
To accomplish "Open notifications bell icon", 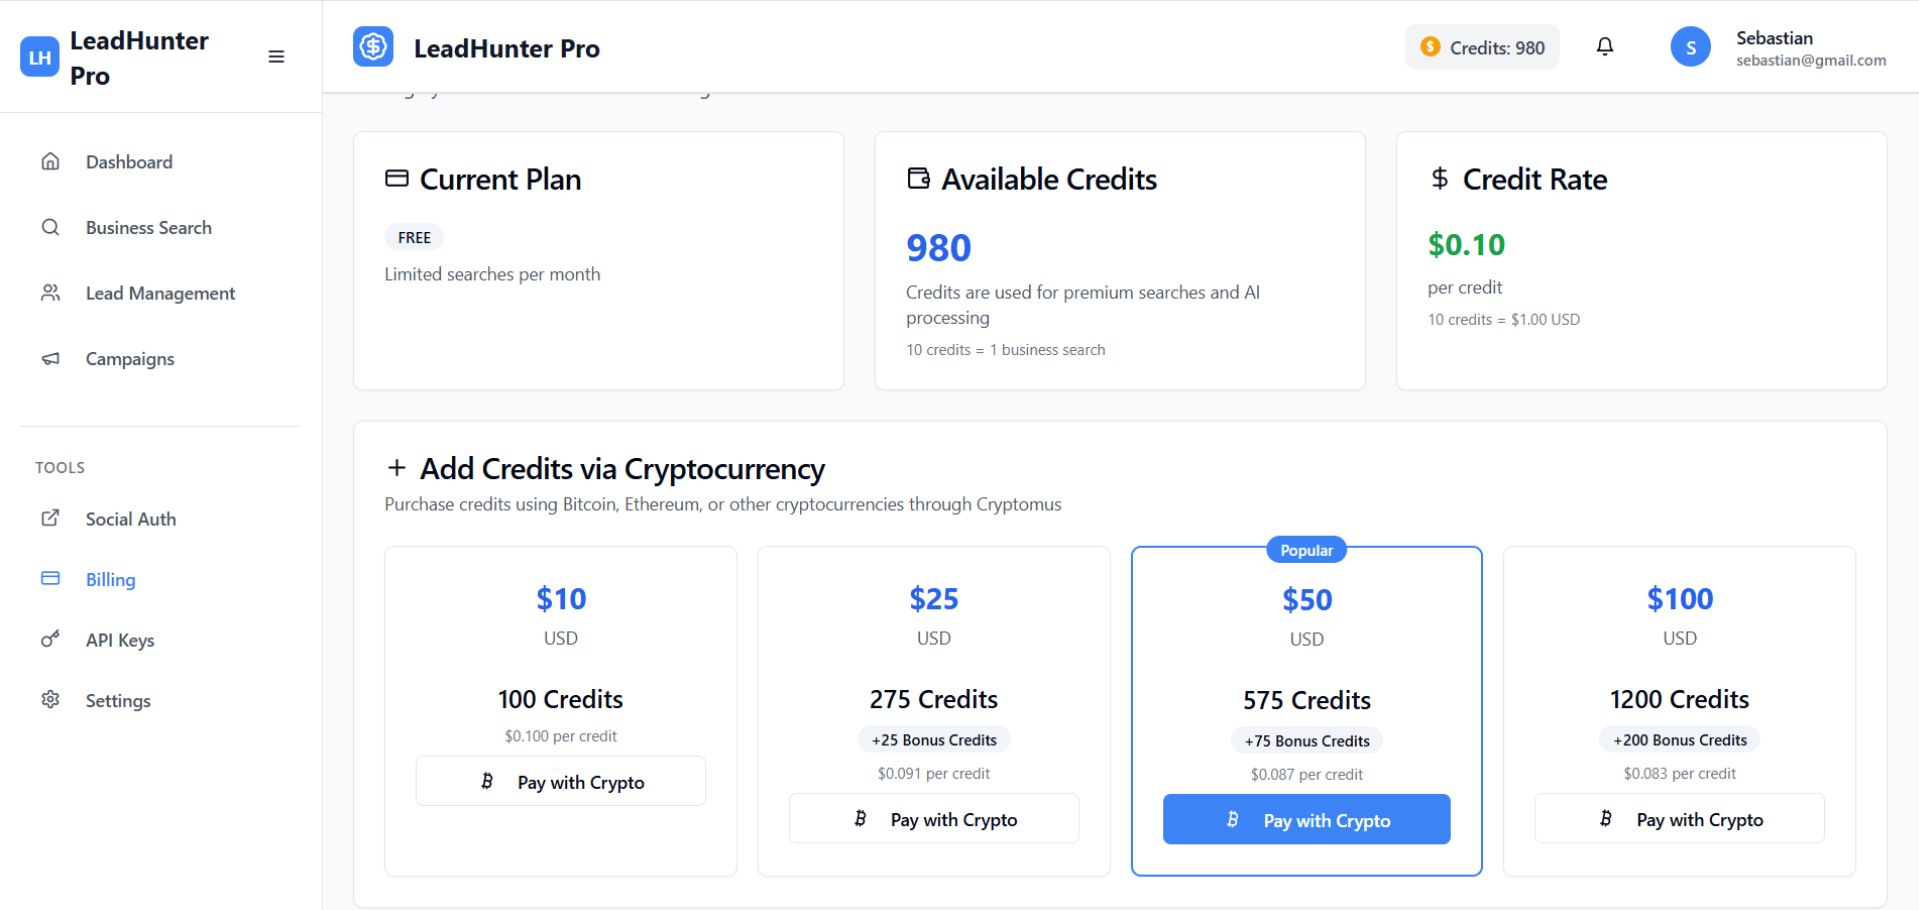I will 1605,47.
